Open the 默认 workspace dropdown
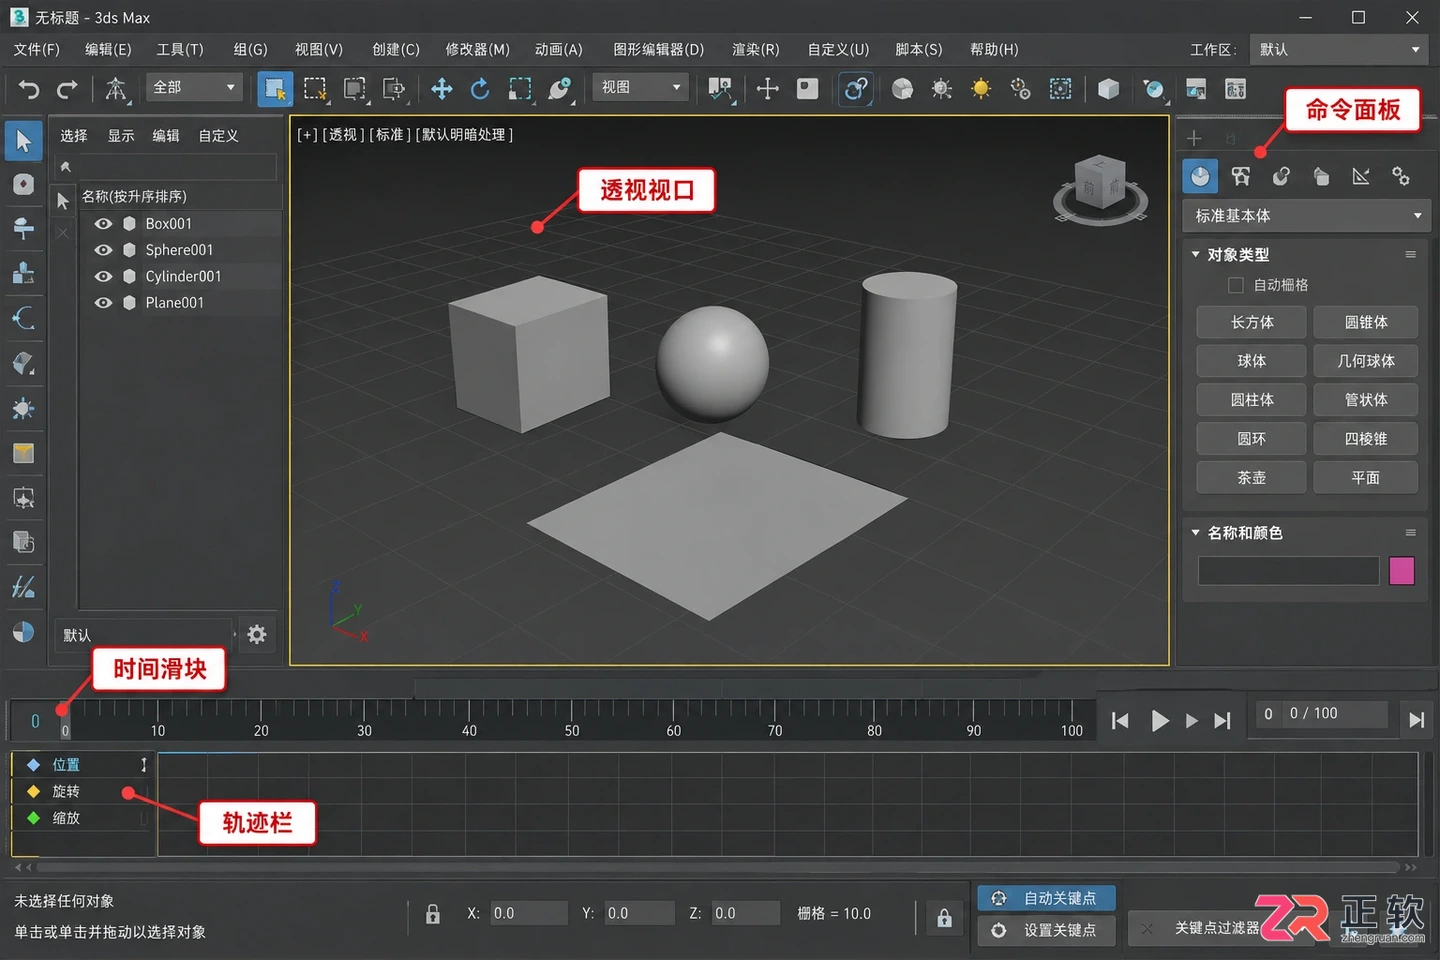This screenshot has width=1440, height=960. [x=1340, y=49]
